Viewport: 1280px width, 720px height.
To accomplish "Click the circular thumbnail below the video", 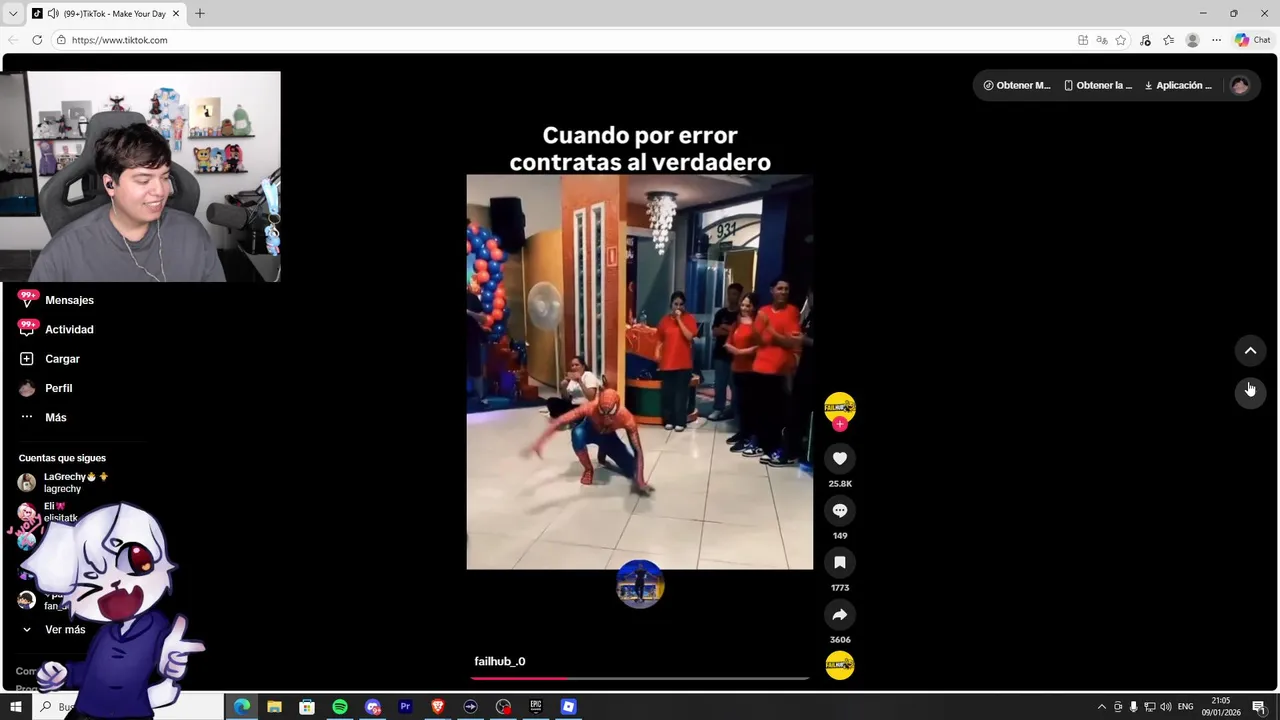I will (x=640, y=584).
